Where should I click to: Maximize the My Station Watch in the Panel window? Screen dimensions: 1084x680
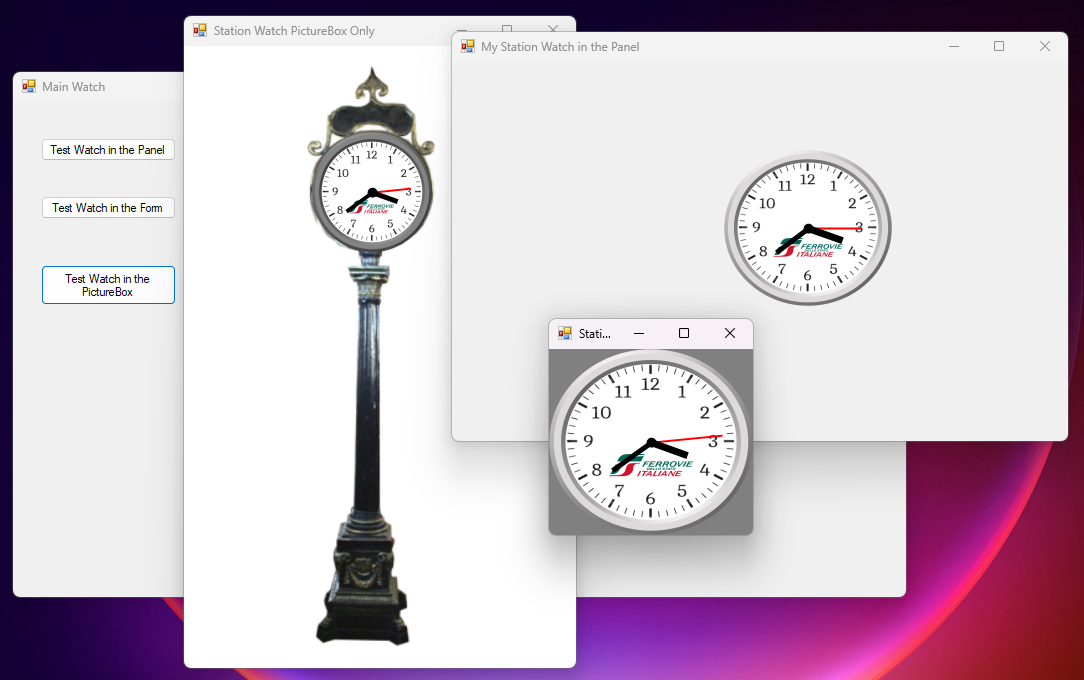(999, 46)
